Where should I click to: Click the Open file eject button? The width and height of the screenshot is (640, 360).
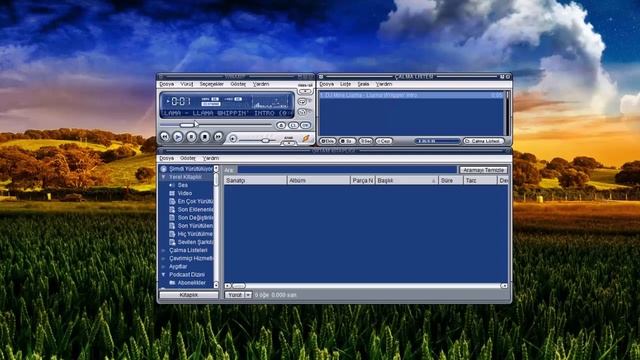[281, 125]
